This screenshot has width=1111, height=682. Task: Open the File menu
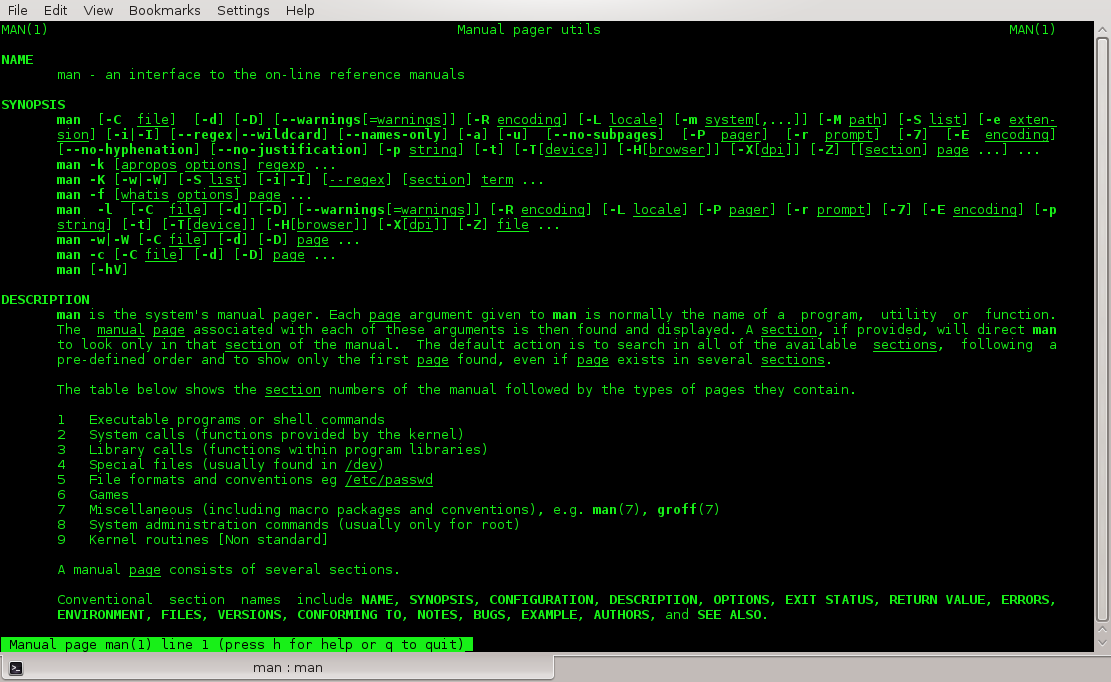point(18,11)
